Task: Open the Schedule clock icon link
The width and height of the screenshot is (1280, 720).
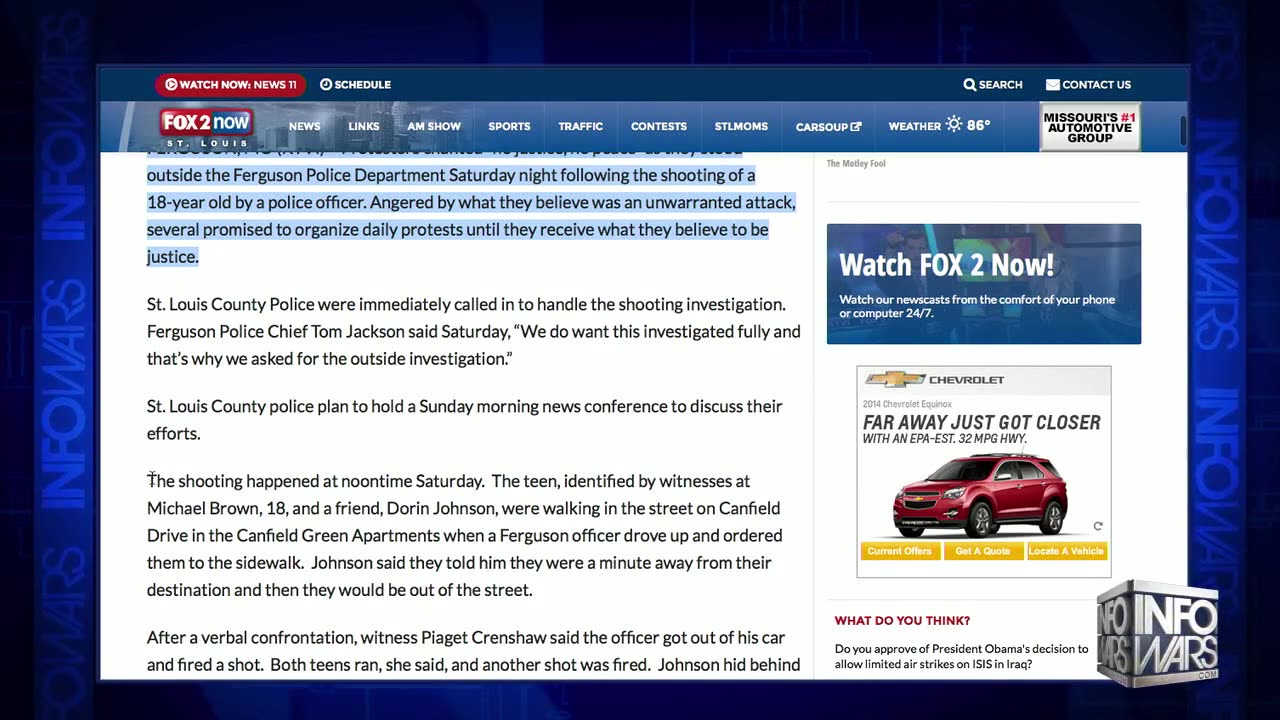Action: (326, 85)
